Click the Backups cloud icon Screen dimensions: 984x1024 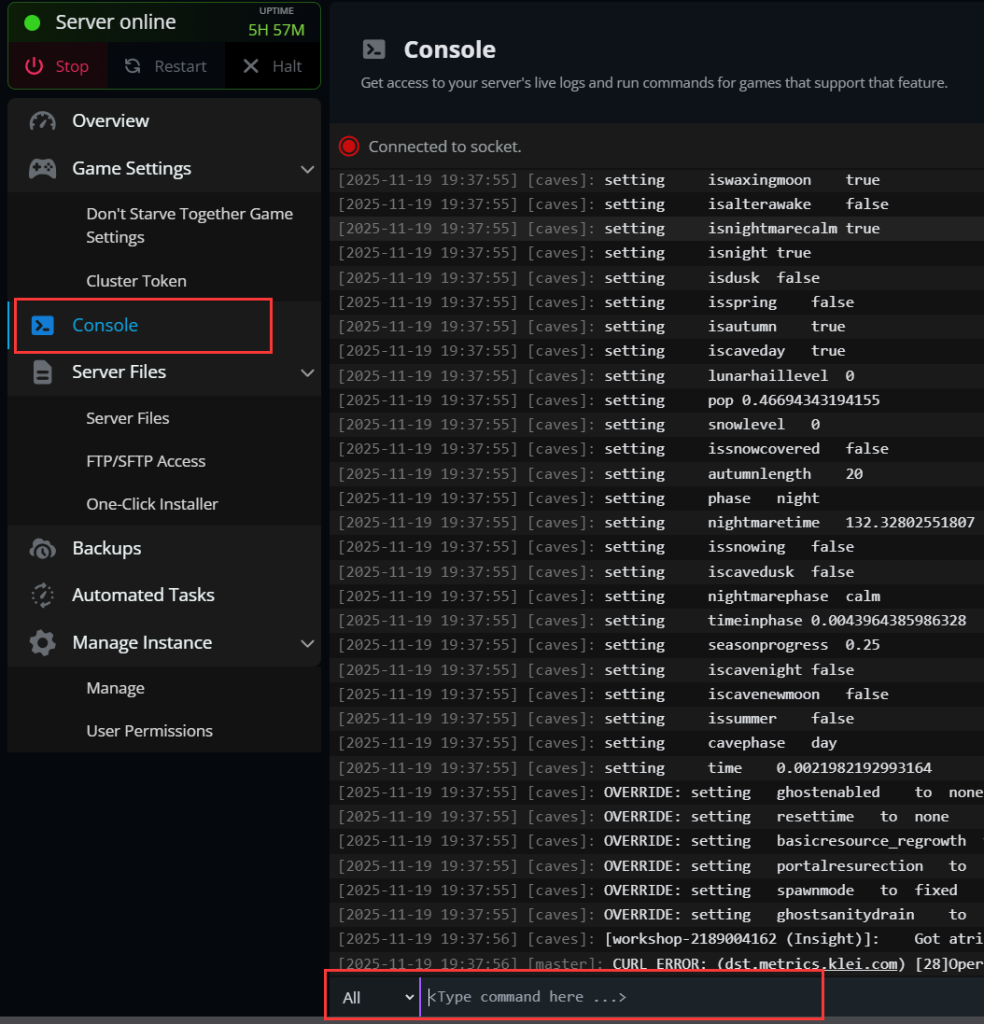(x=42, y=549)
